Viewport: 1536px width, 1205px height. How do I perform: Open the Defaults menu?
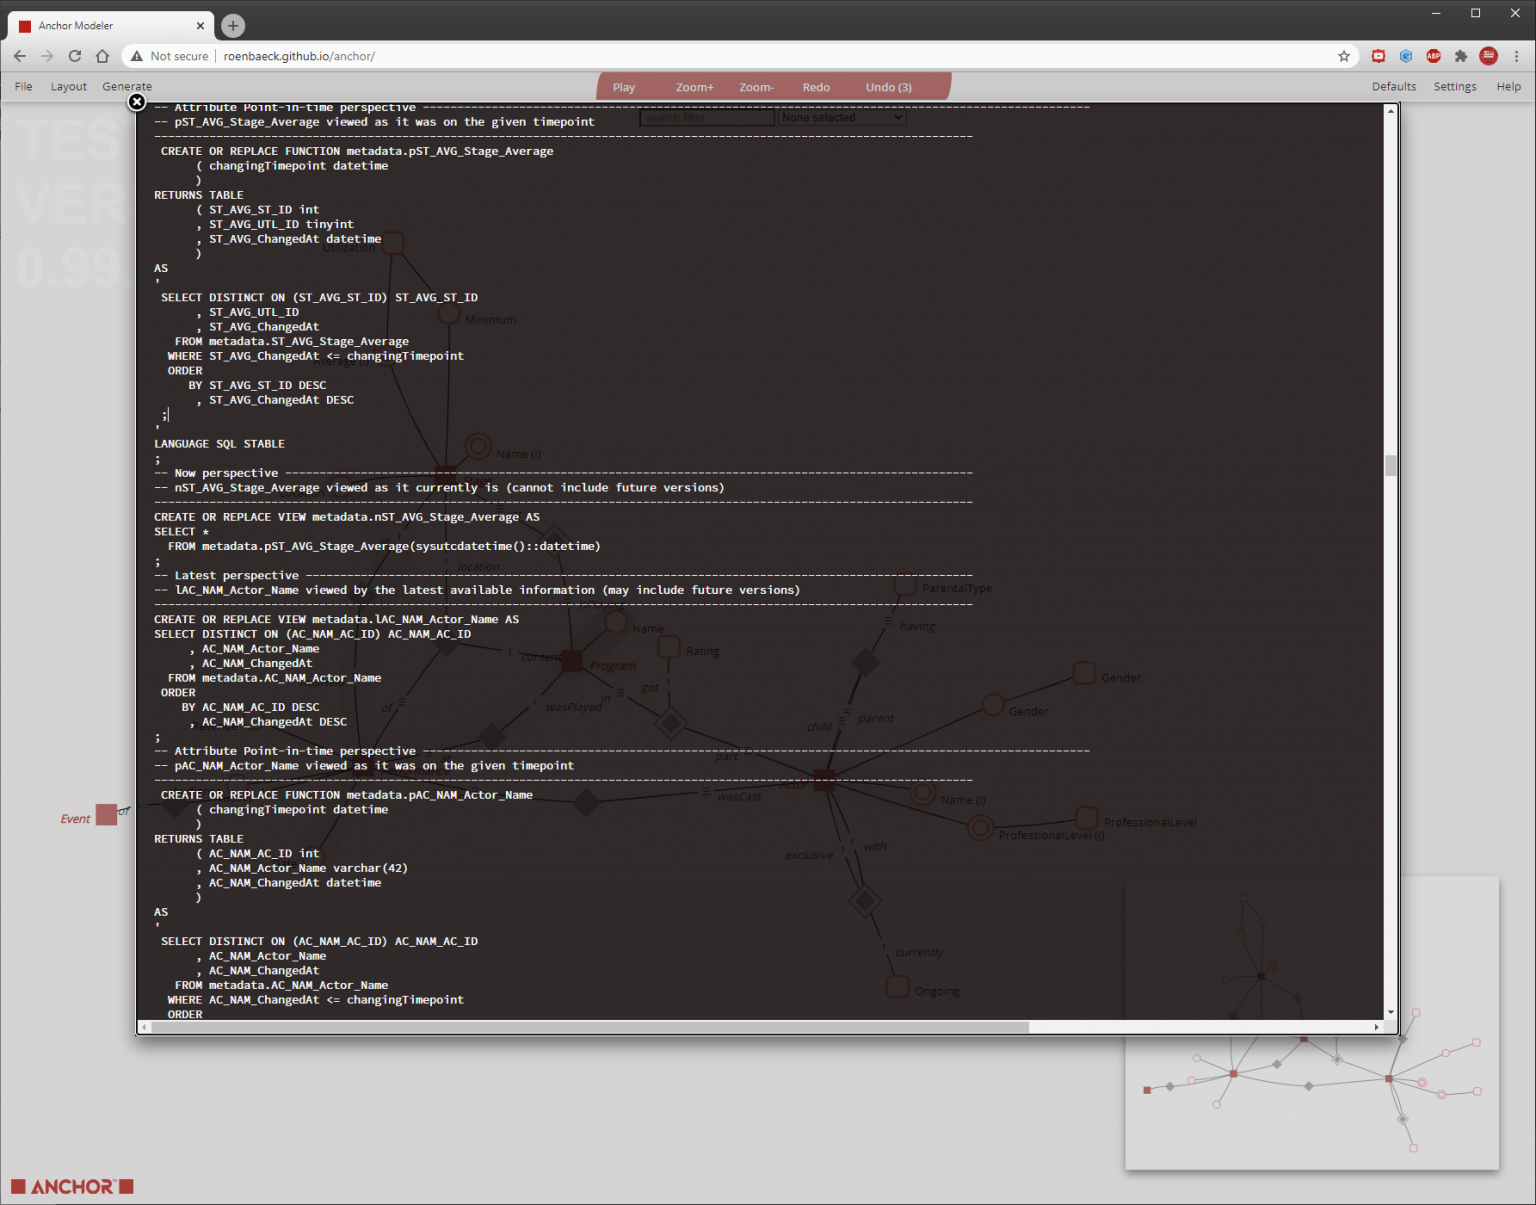[x=1393, y=87]
